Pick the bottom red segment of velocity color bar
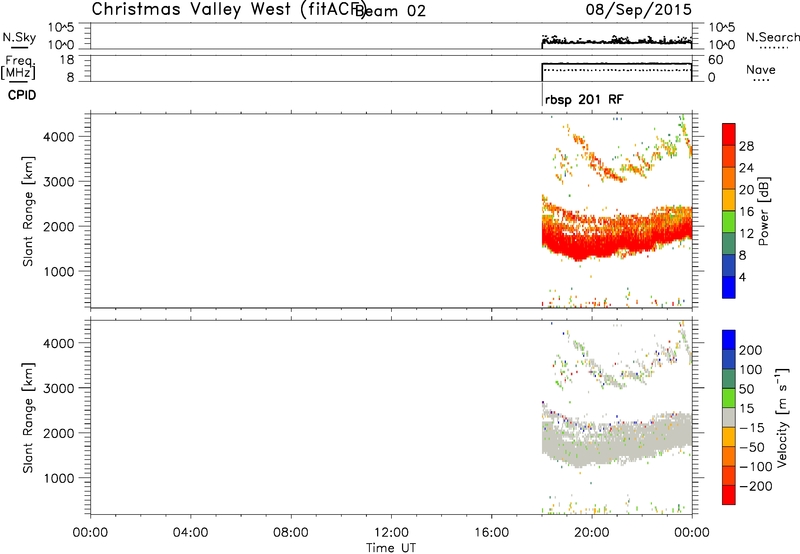800x554 pixels. tap(729, 495)
